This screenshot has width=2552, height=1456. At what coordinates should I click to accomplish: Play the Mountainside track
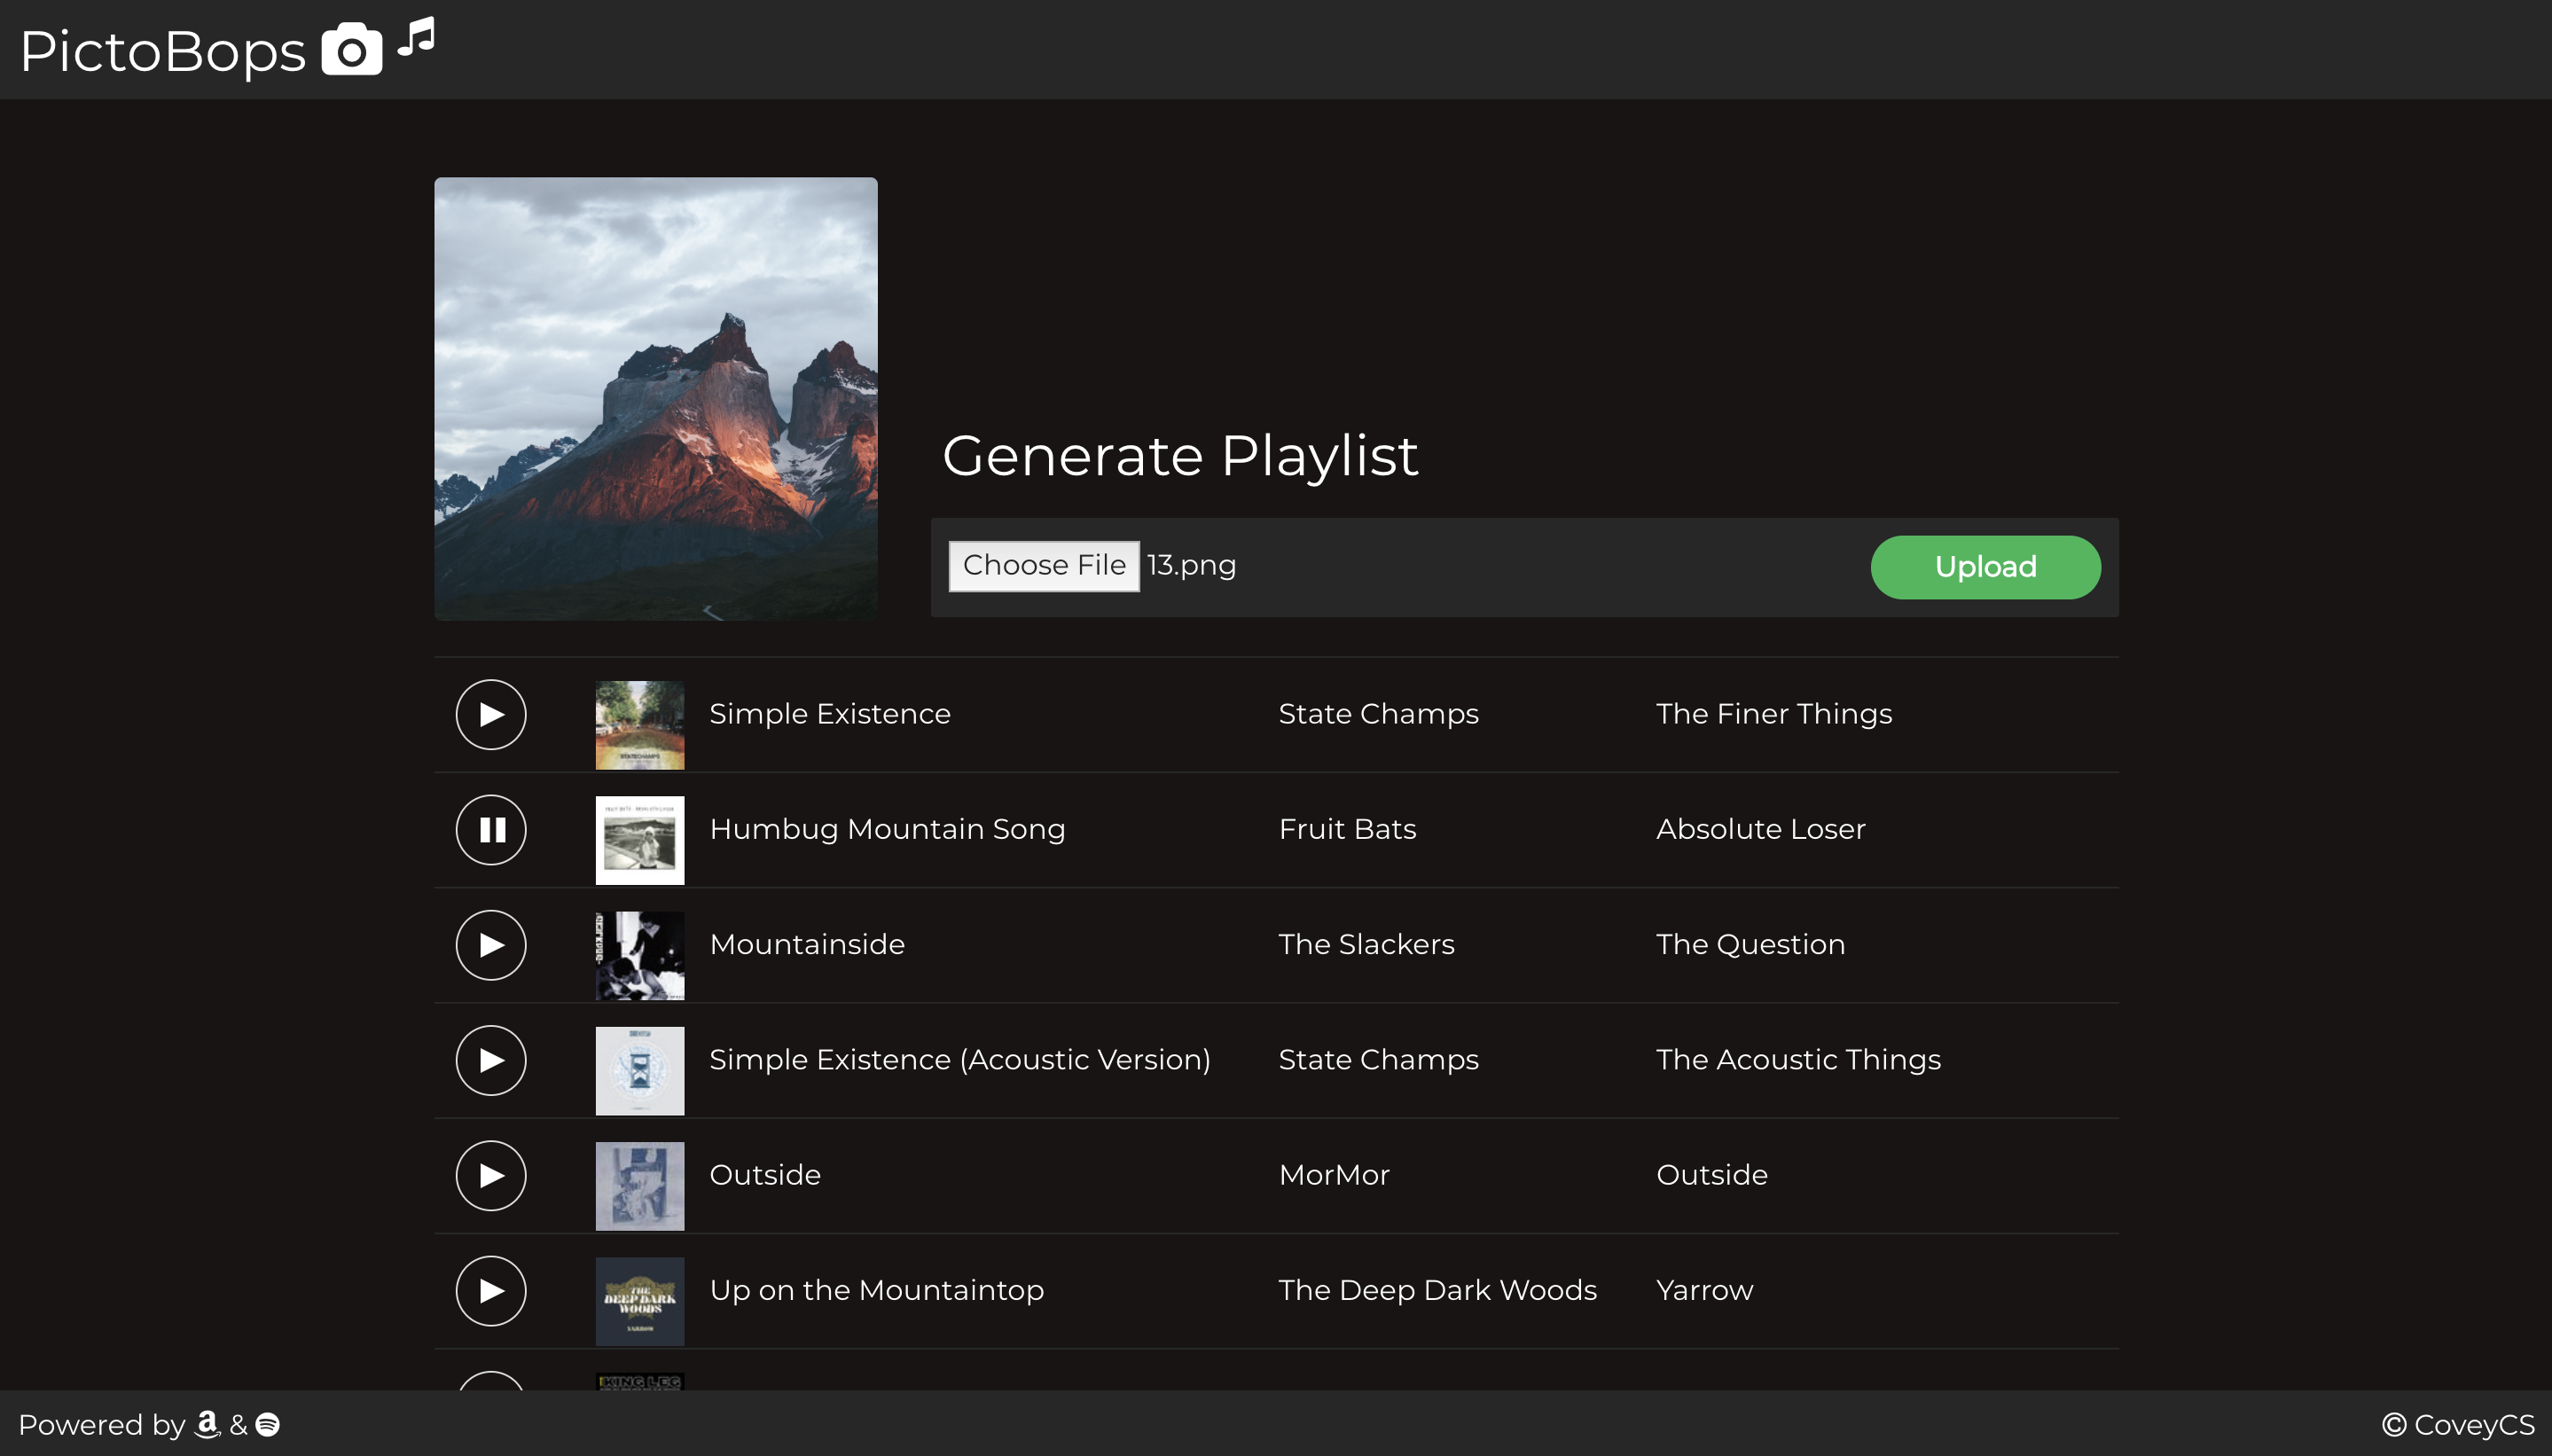[x=491, y=945]
